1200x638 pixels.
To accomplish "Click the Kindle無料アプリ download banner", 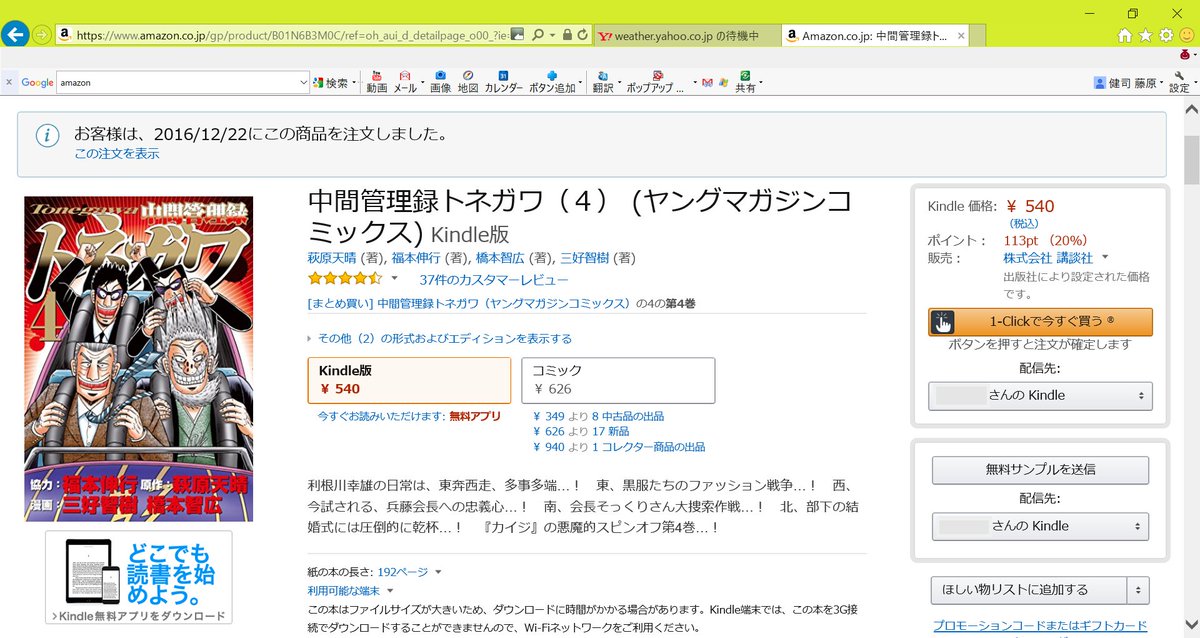I will pyautogui.click(x=138, y=578).
